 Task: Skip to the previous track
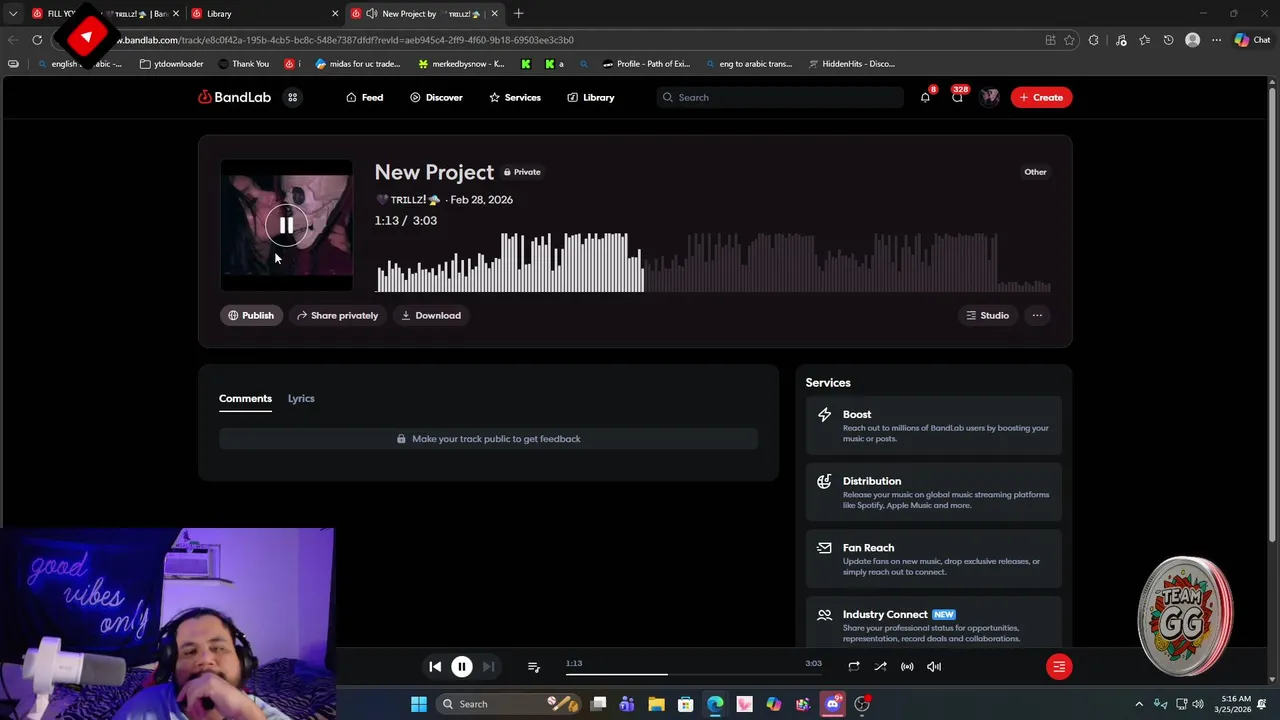point(435,667)
